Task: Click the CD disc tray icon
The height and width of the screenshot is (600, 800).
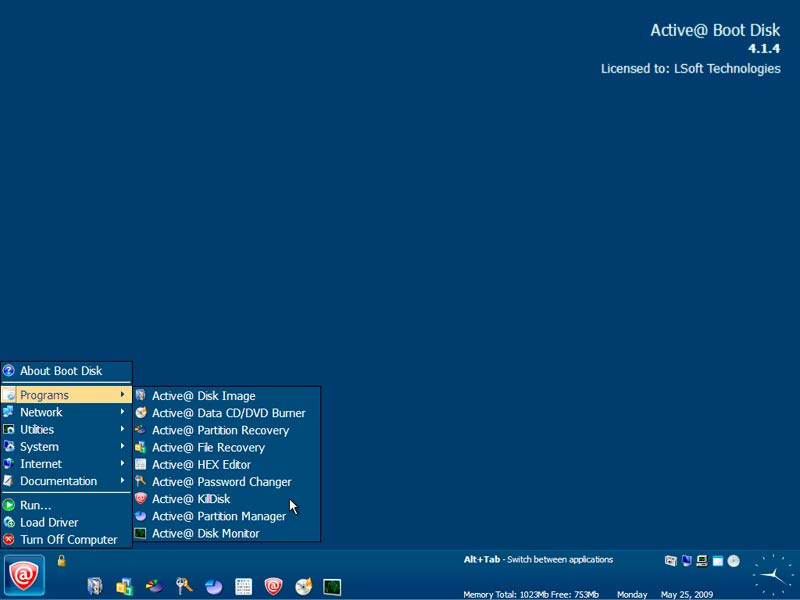Action: click(x=734, y=561)
